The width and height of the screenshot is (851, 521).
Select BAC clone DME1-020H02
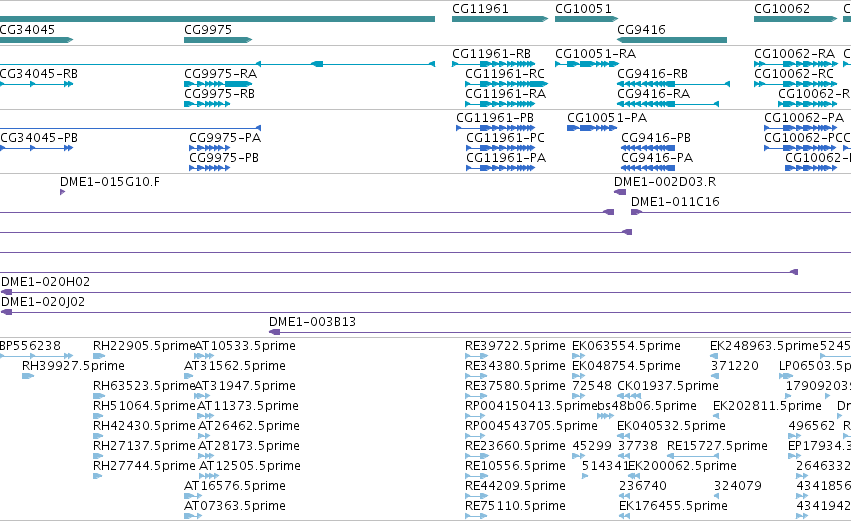coord(46,282)
